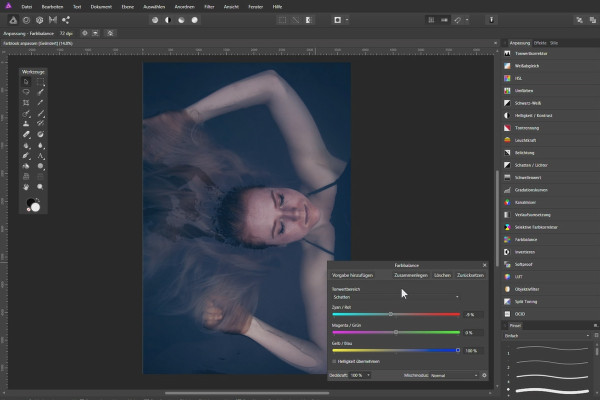600x400 pixels.
Task: Click the Select All marquee toolbar icon
Action: 282,20
